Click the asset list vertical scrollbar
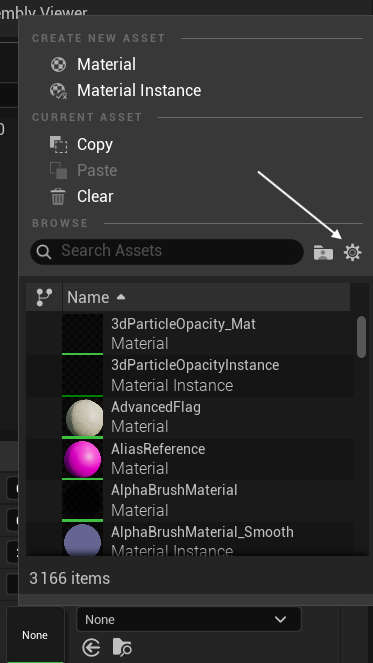The image size is (373, 663). pyautogui.click(x=361, y=337)
